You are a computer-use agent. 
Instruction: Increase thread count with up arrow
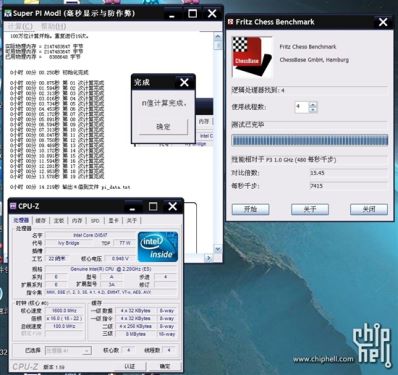coord(313,105)
